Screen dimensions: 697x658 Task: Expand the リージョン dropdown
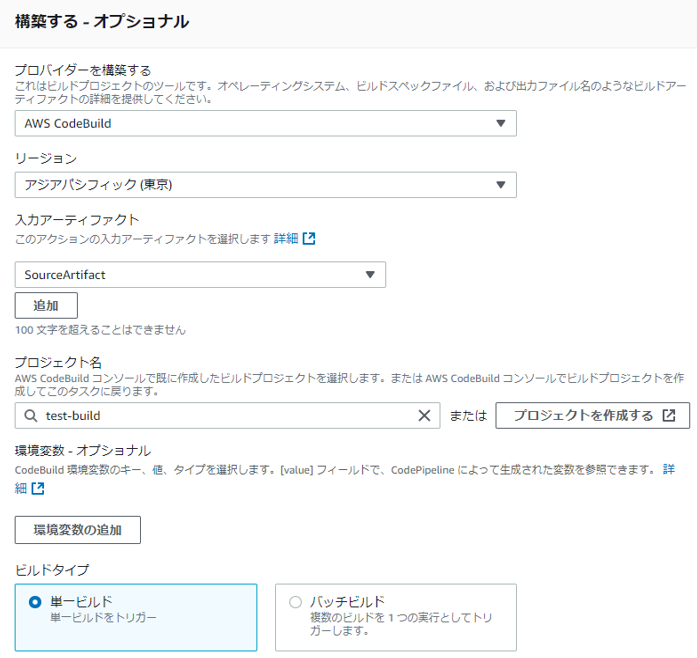[x=265, y=185]
